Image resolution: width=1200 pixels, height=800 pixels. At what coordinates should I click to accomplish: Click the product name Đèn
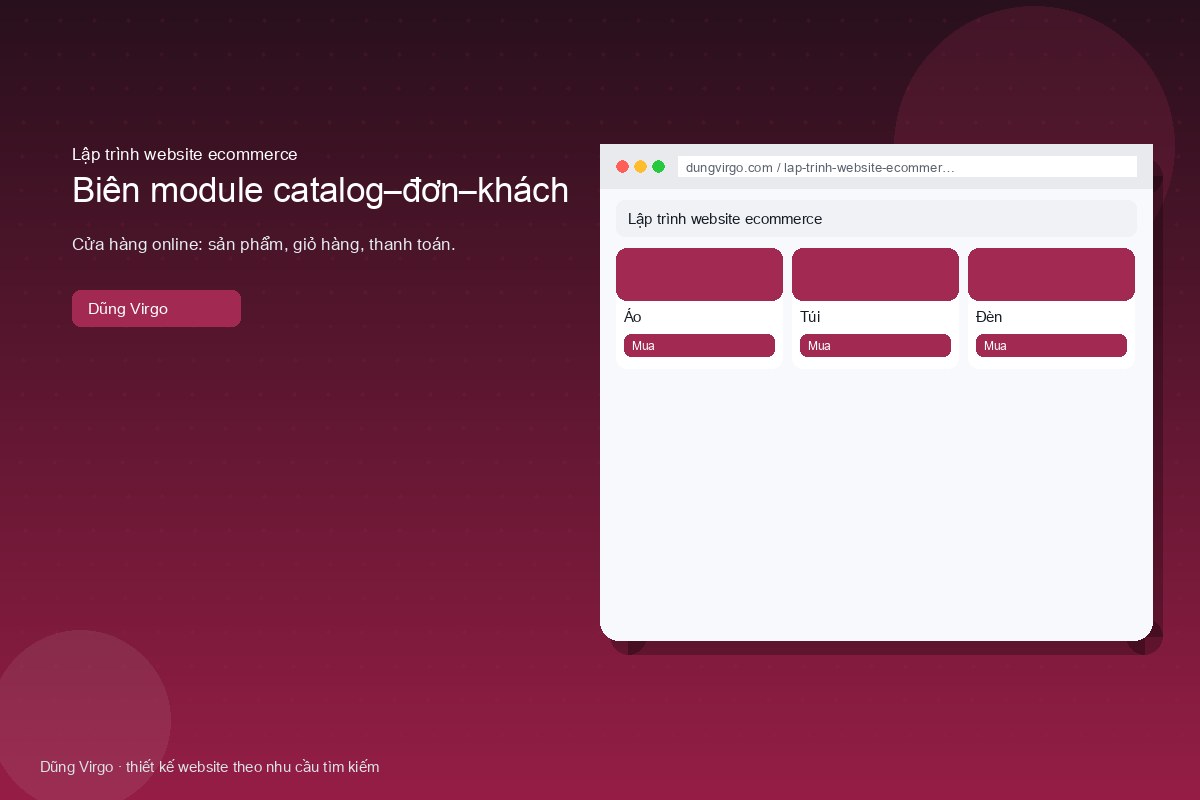(989, 317)
